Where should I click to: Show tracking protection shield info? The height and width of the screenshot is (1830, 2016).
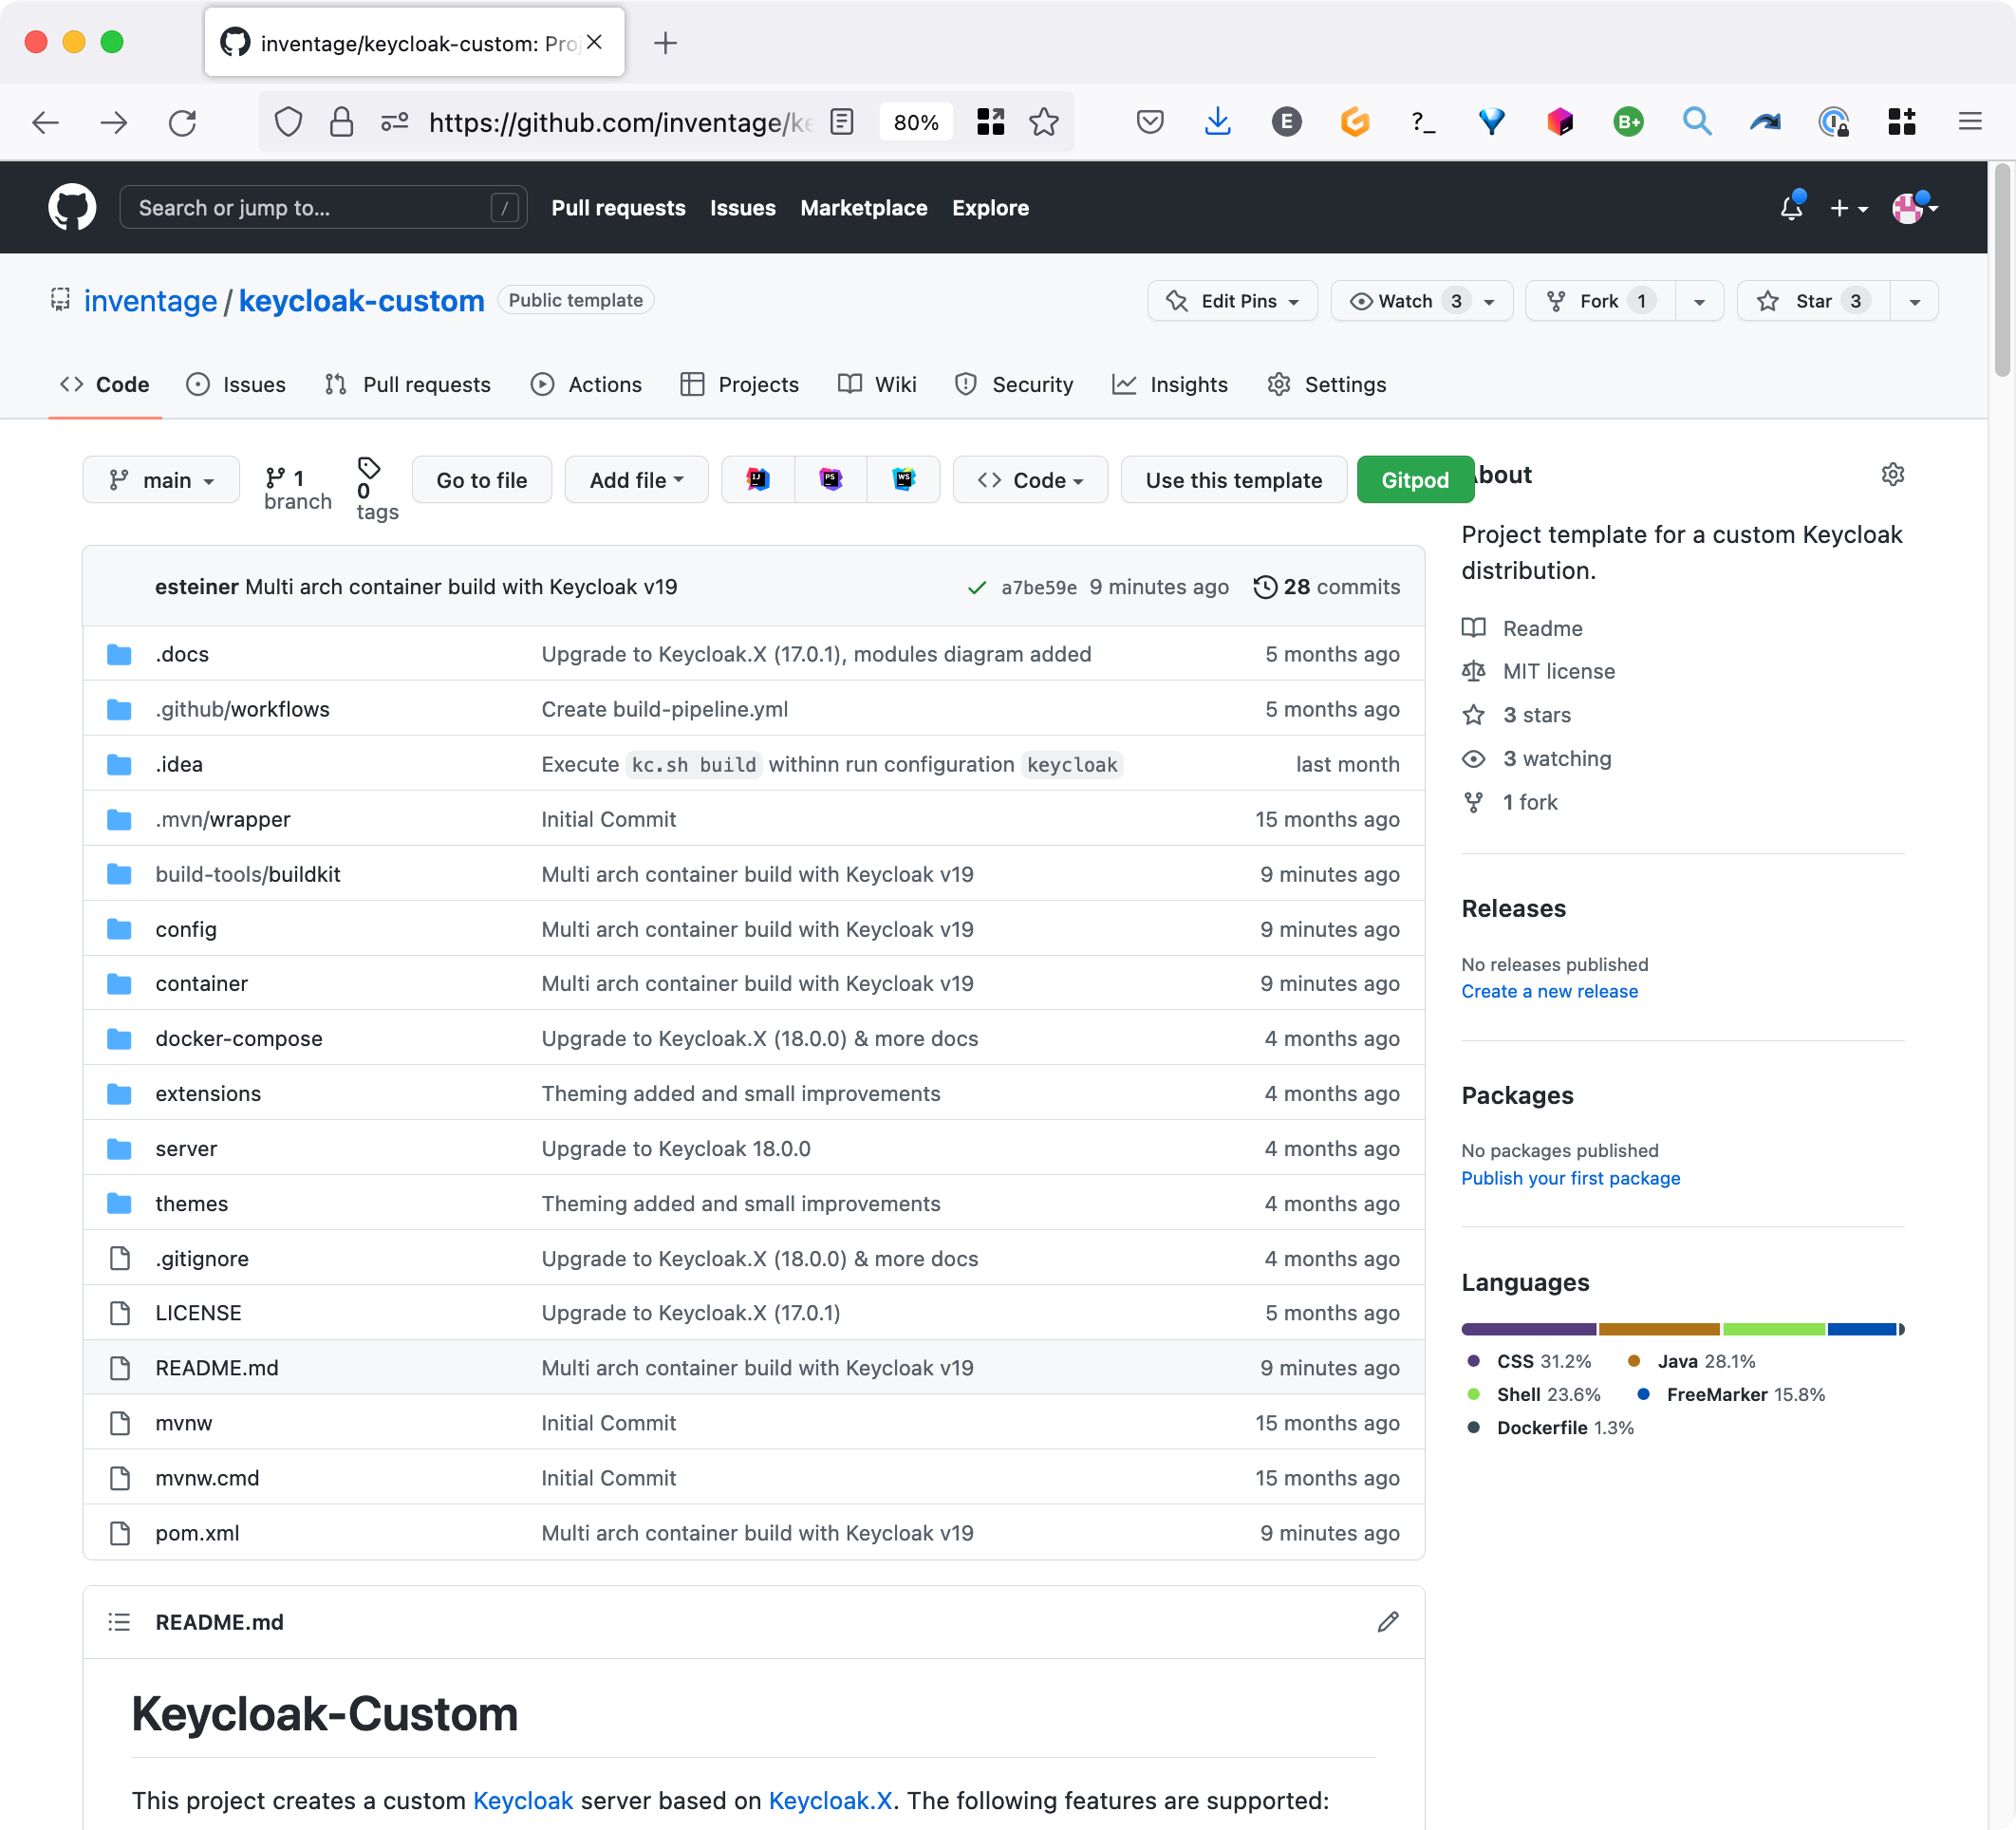288,122
